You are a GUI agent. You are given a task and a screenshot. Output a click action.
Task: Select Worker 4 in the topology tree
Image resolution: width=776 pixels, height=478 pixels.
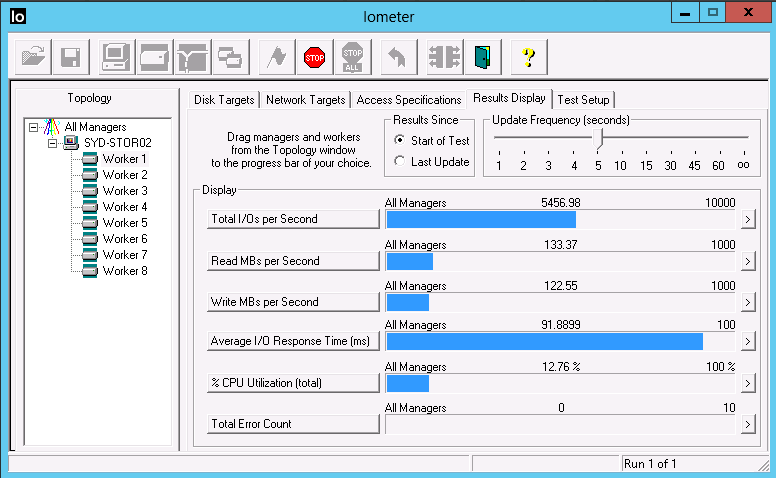click(x=125, y=207)
